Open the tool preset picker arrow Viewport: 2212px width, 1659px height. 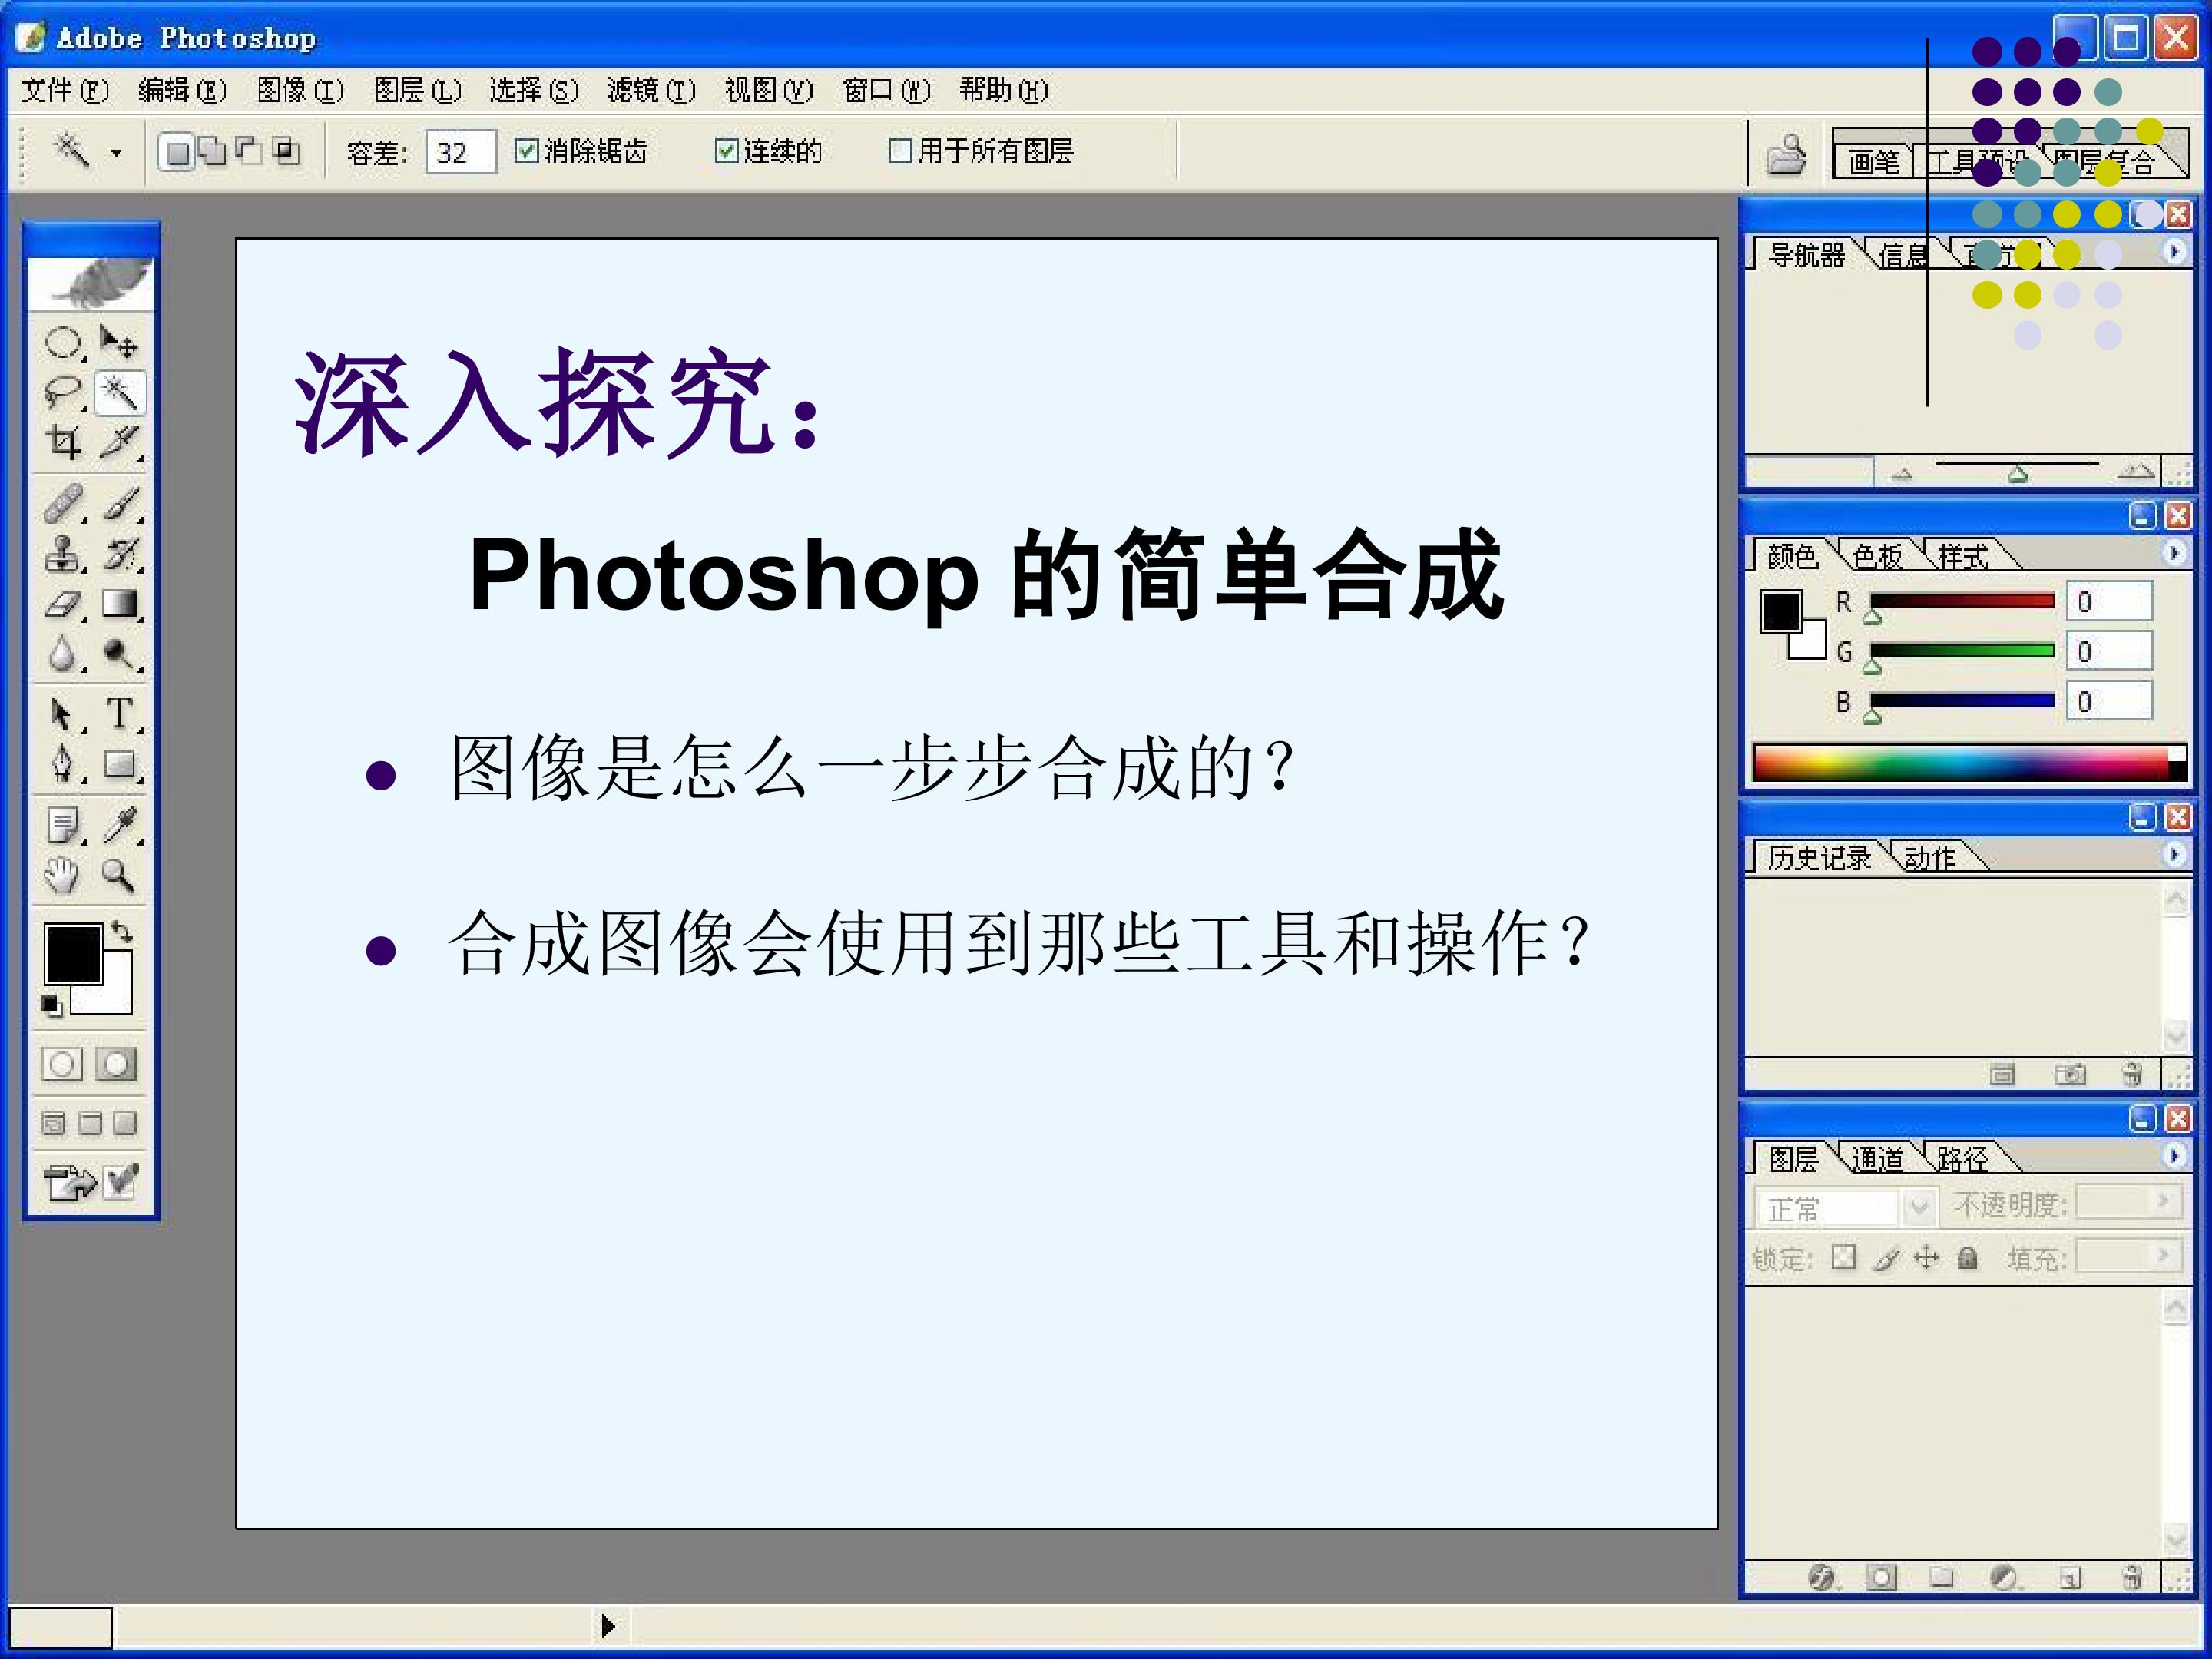point(116,153)
